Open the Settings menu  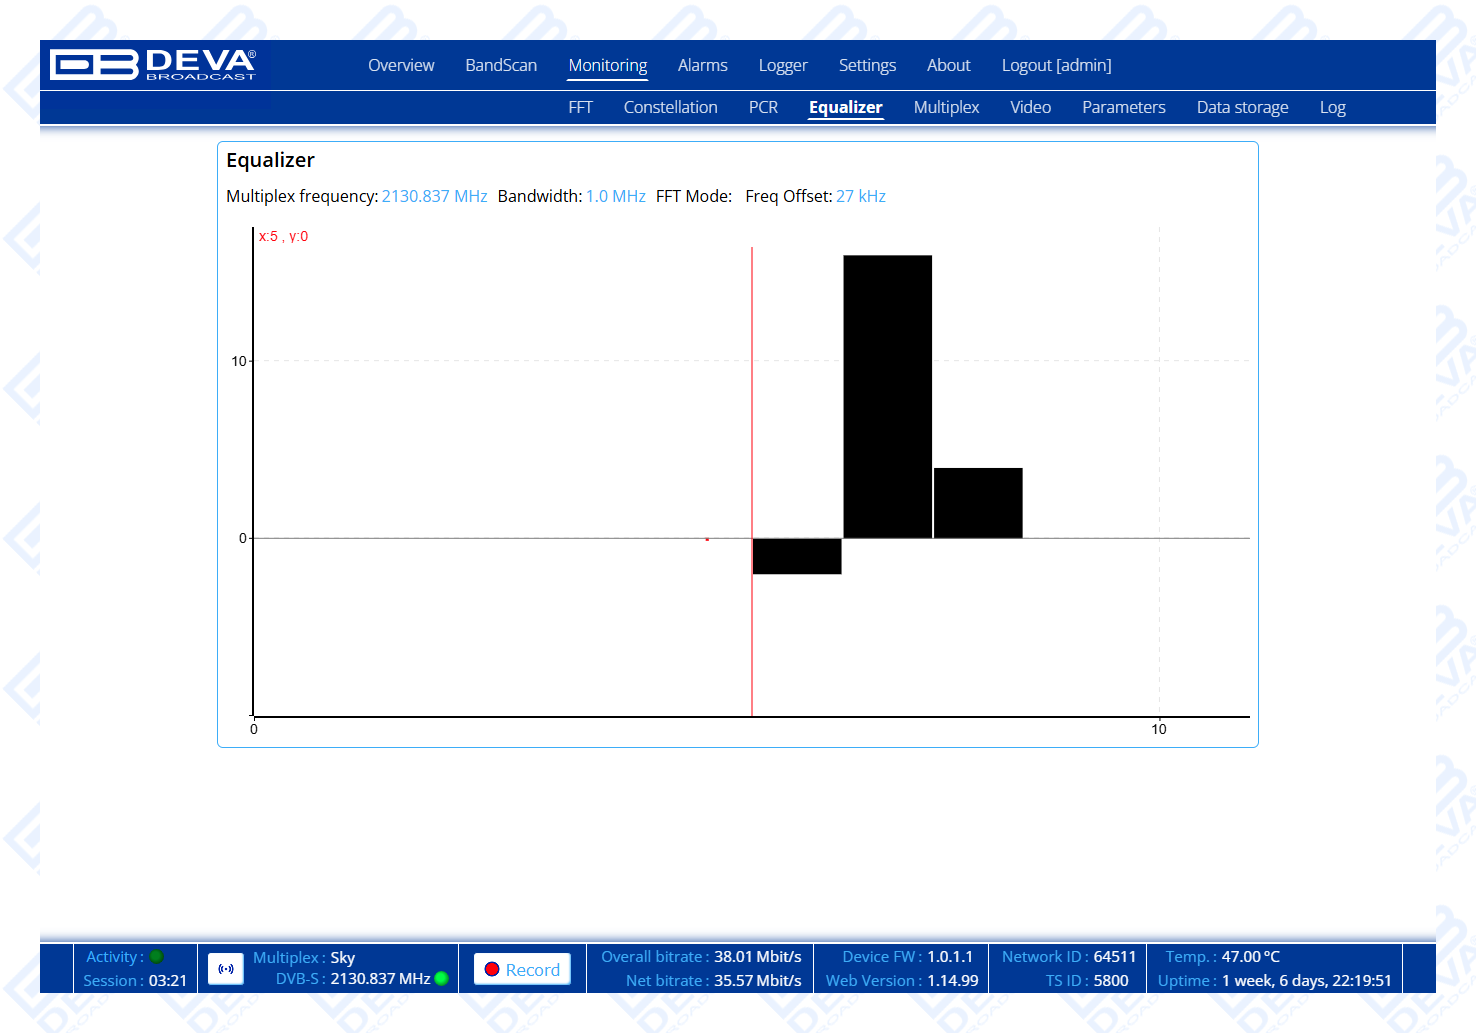pyautogui.click(x=867, y=66)
